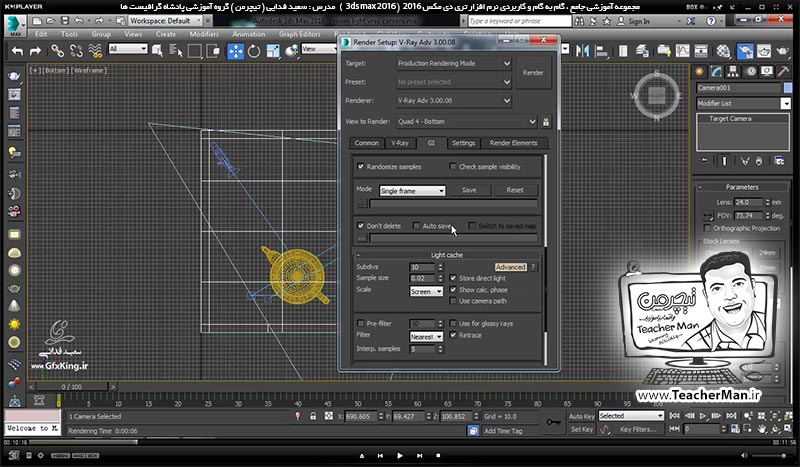Enable Orthographic Projection checkbox
This screenshot has height=467, width=800.
click(707, 228)
